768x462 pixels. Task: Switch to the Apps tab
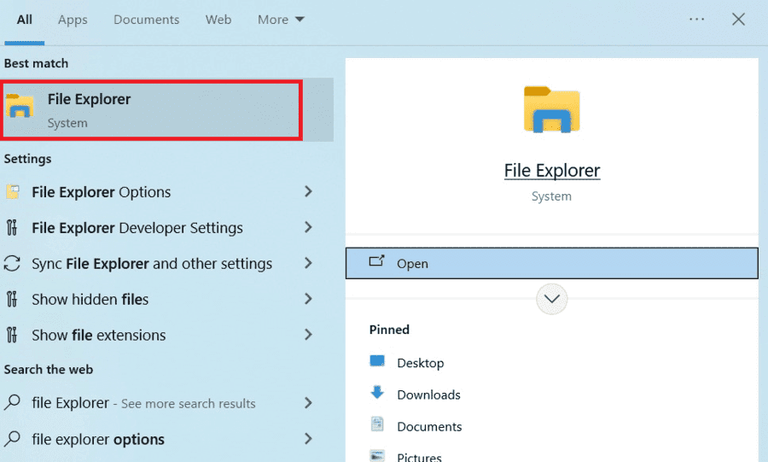(72, 20)
